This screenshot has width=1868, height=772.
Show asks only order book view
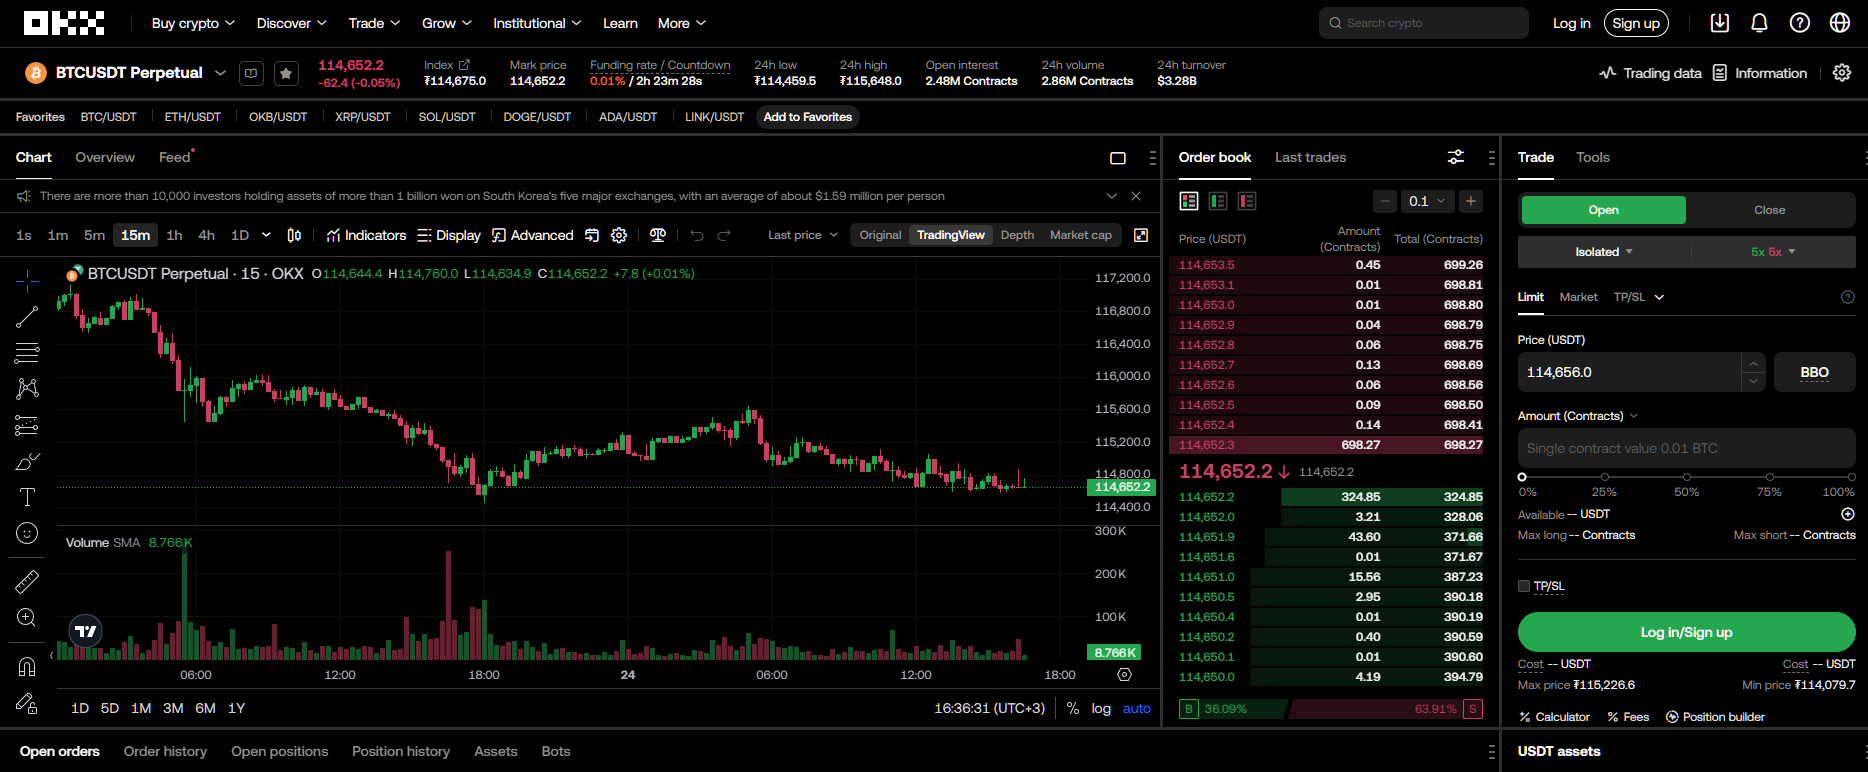click(x=1247, y=201)
